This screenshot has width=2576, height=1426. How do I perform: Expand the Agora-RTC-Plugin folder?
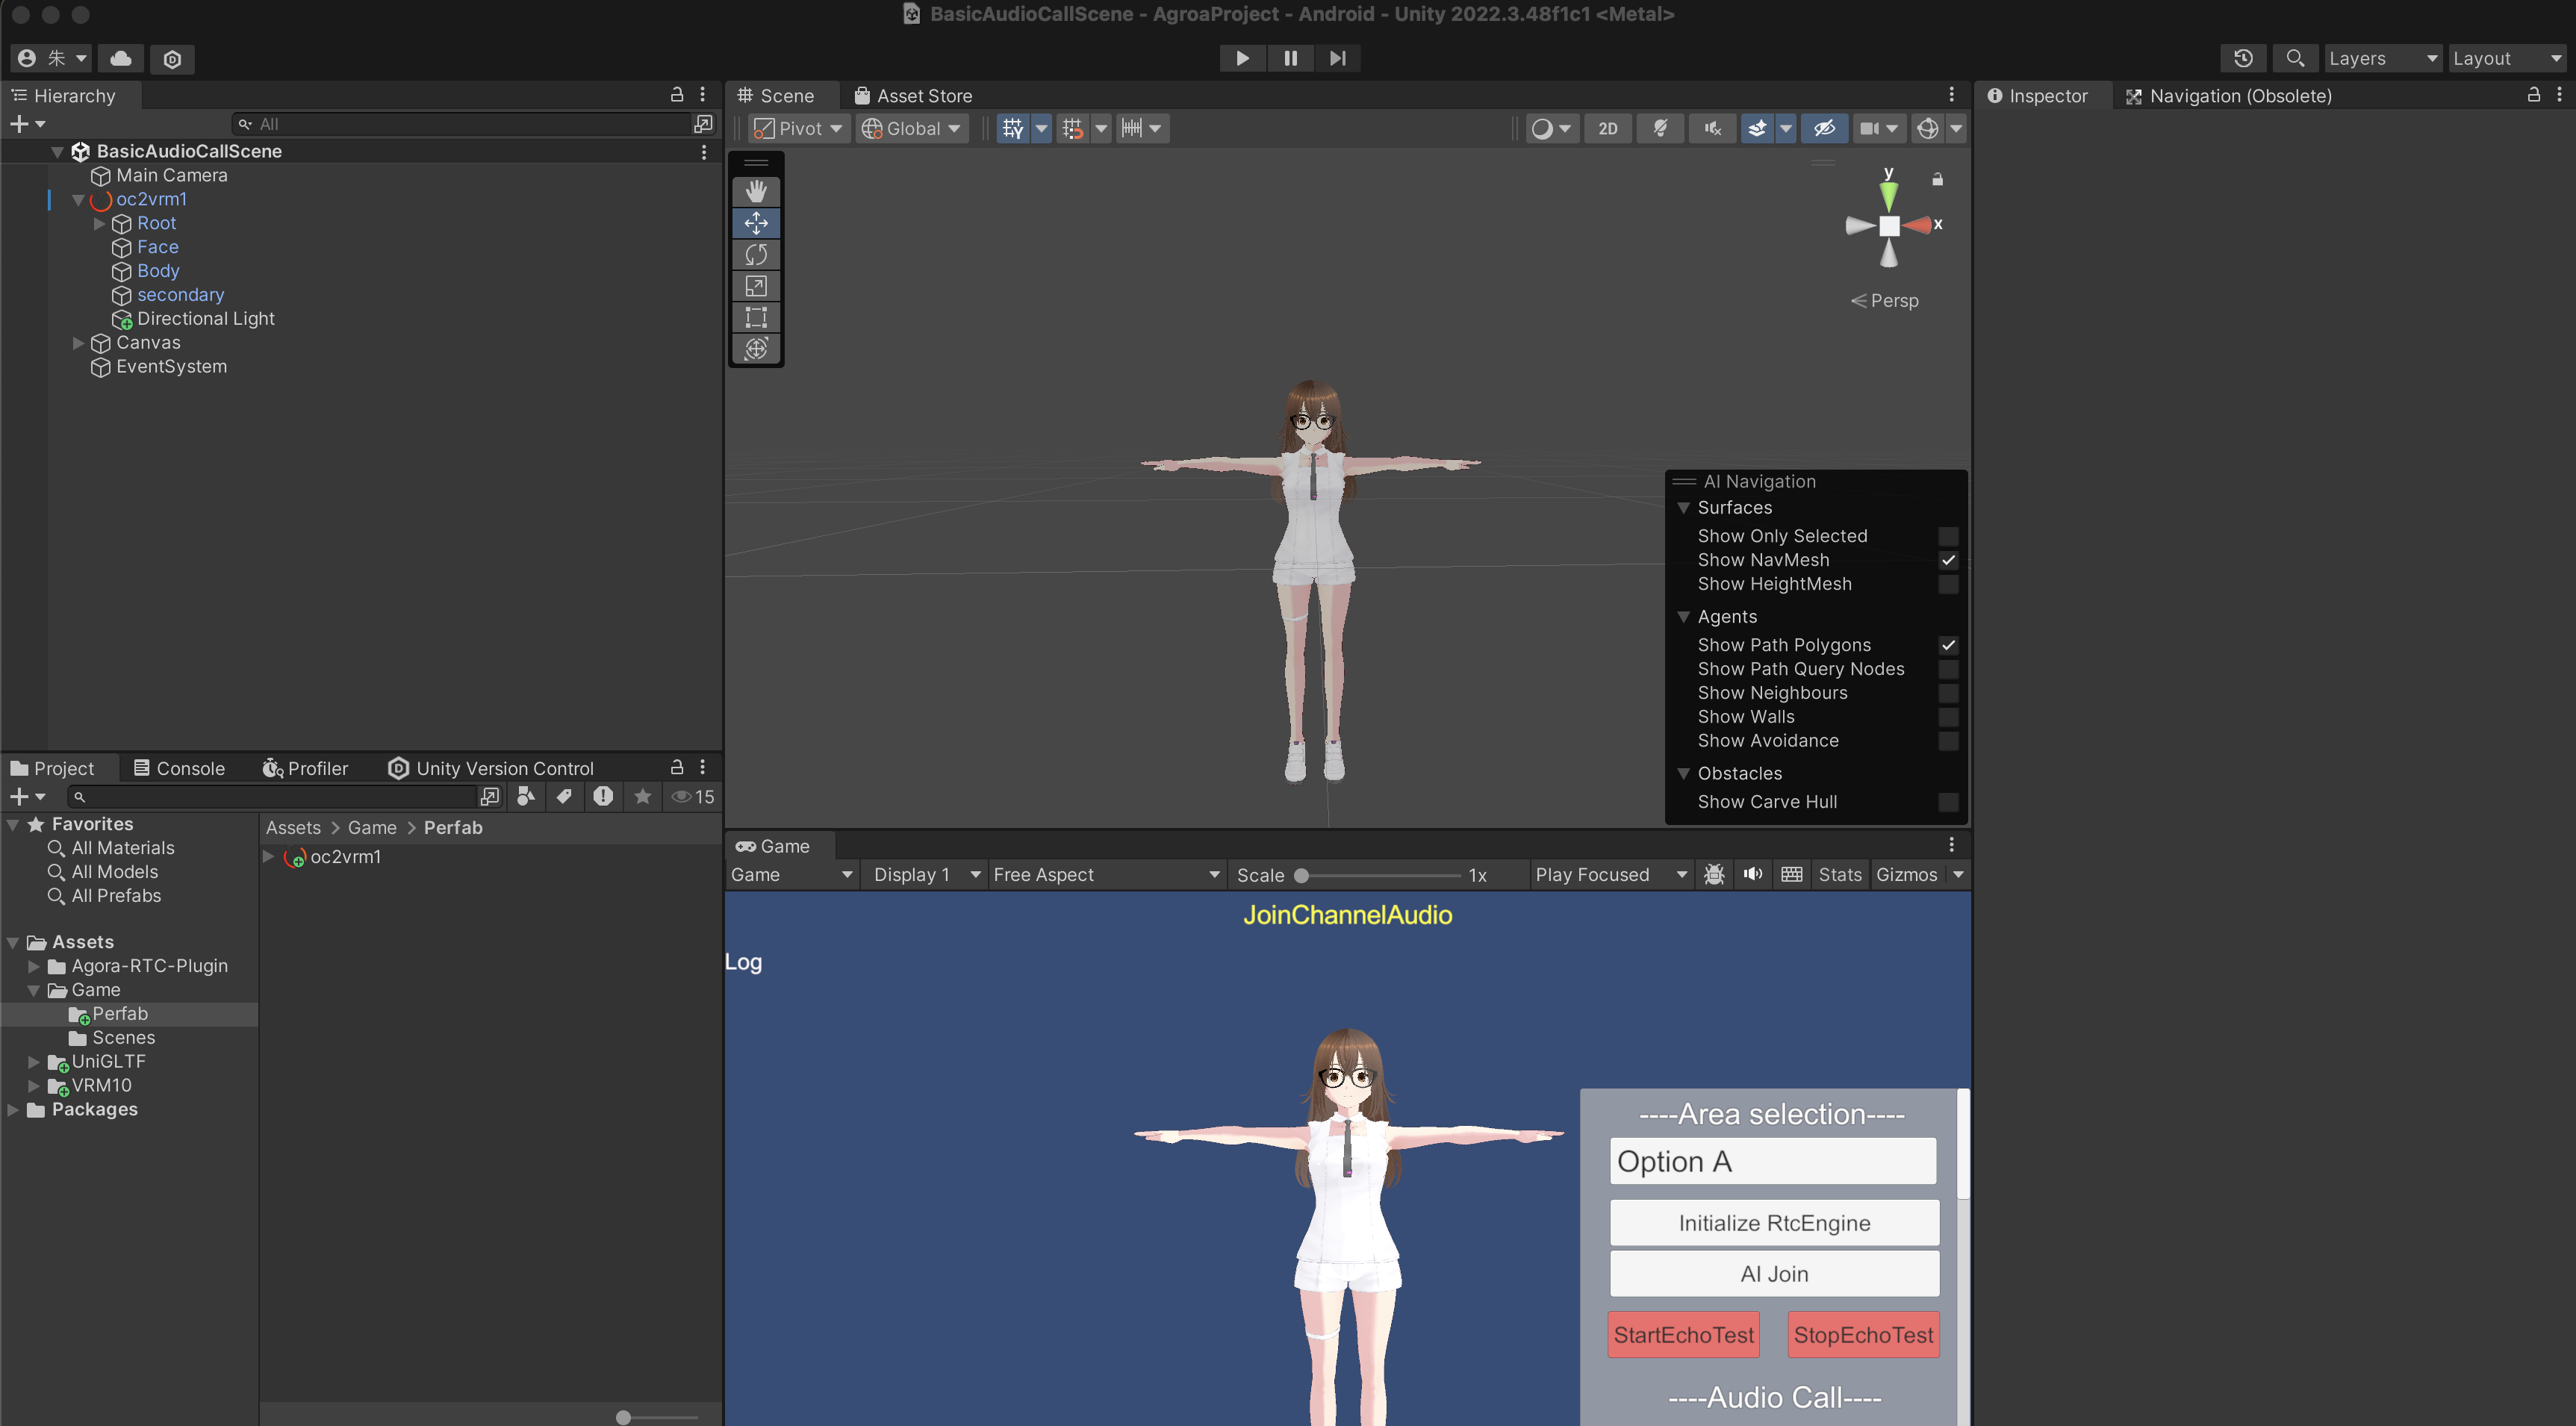34,966
